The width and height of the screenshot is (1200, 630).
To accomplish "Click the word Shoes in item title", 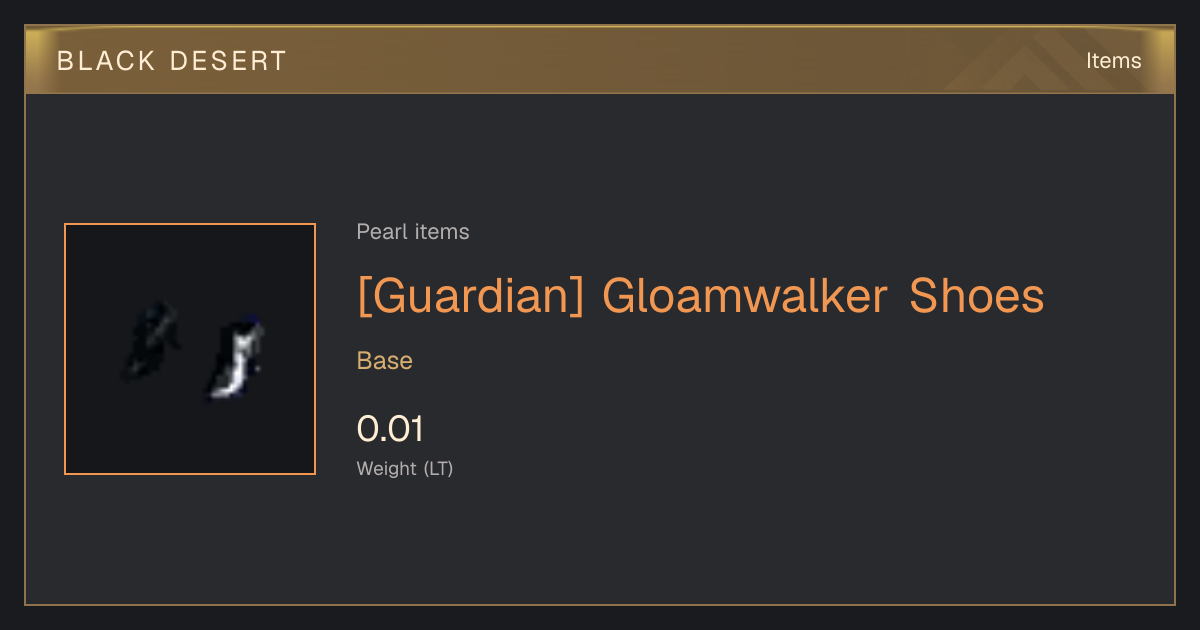I will pos(977,297).
